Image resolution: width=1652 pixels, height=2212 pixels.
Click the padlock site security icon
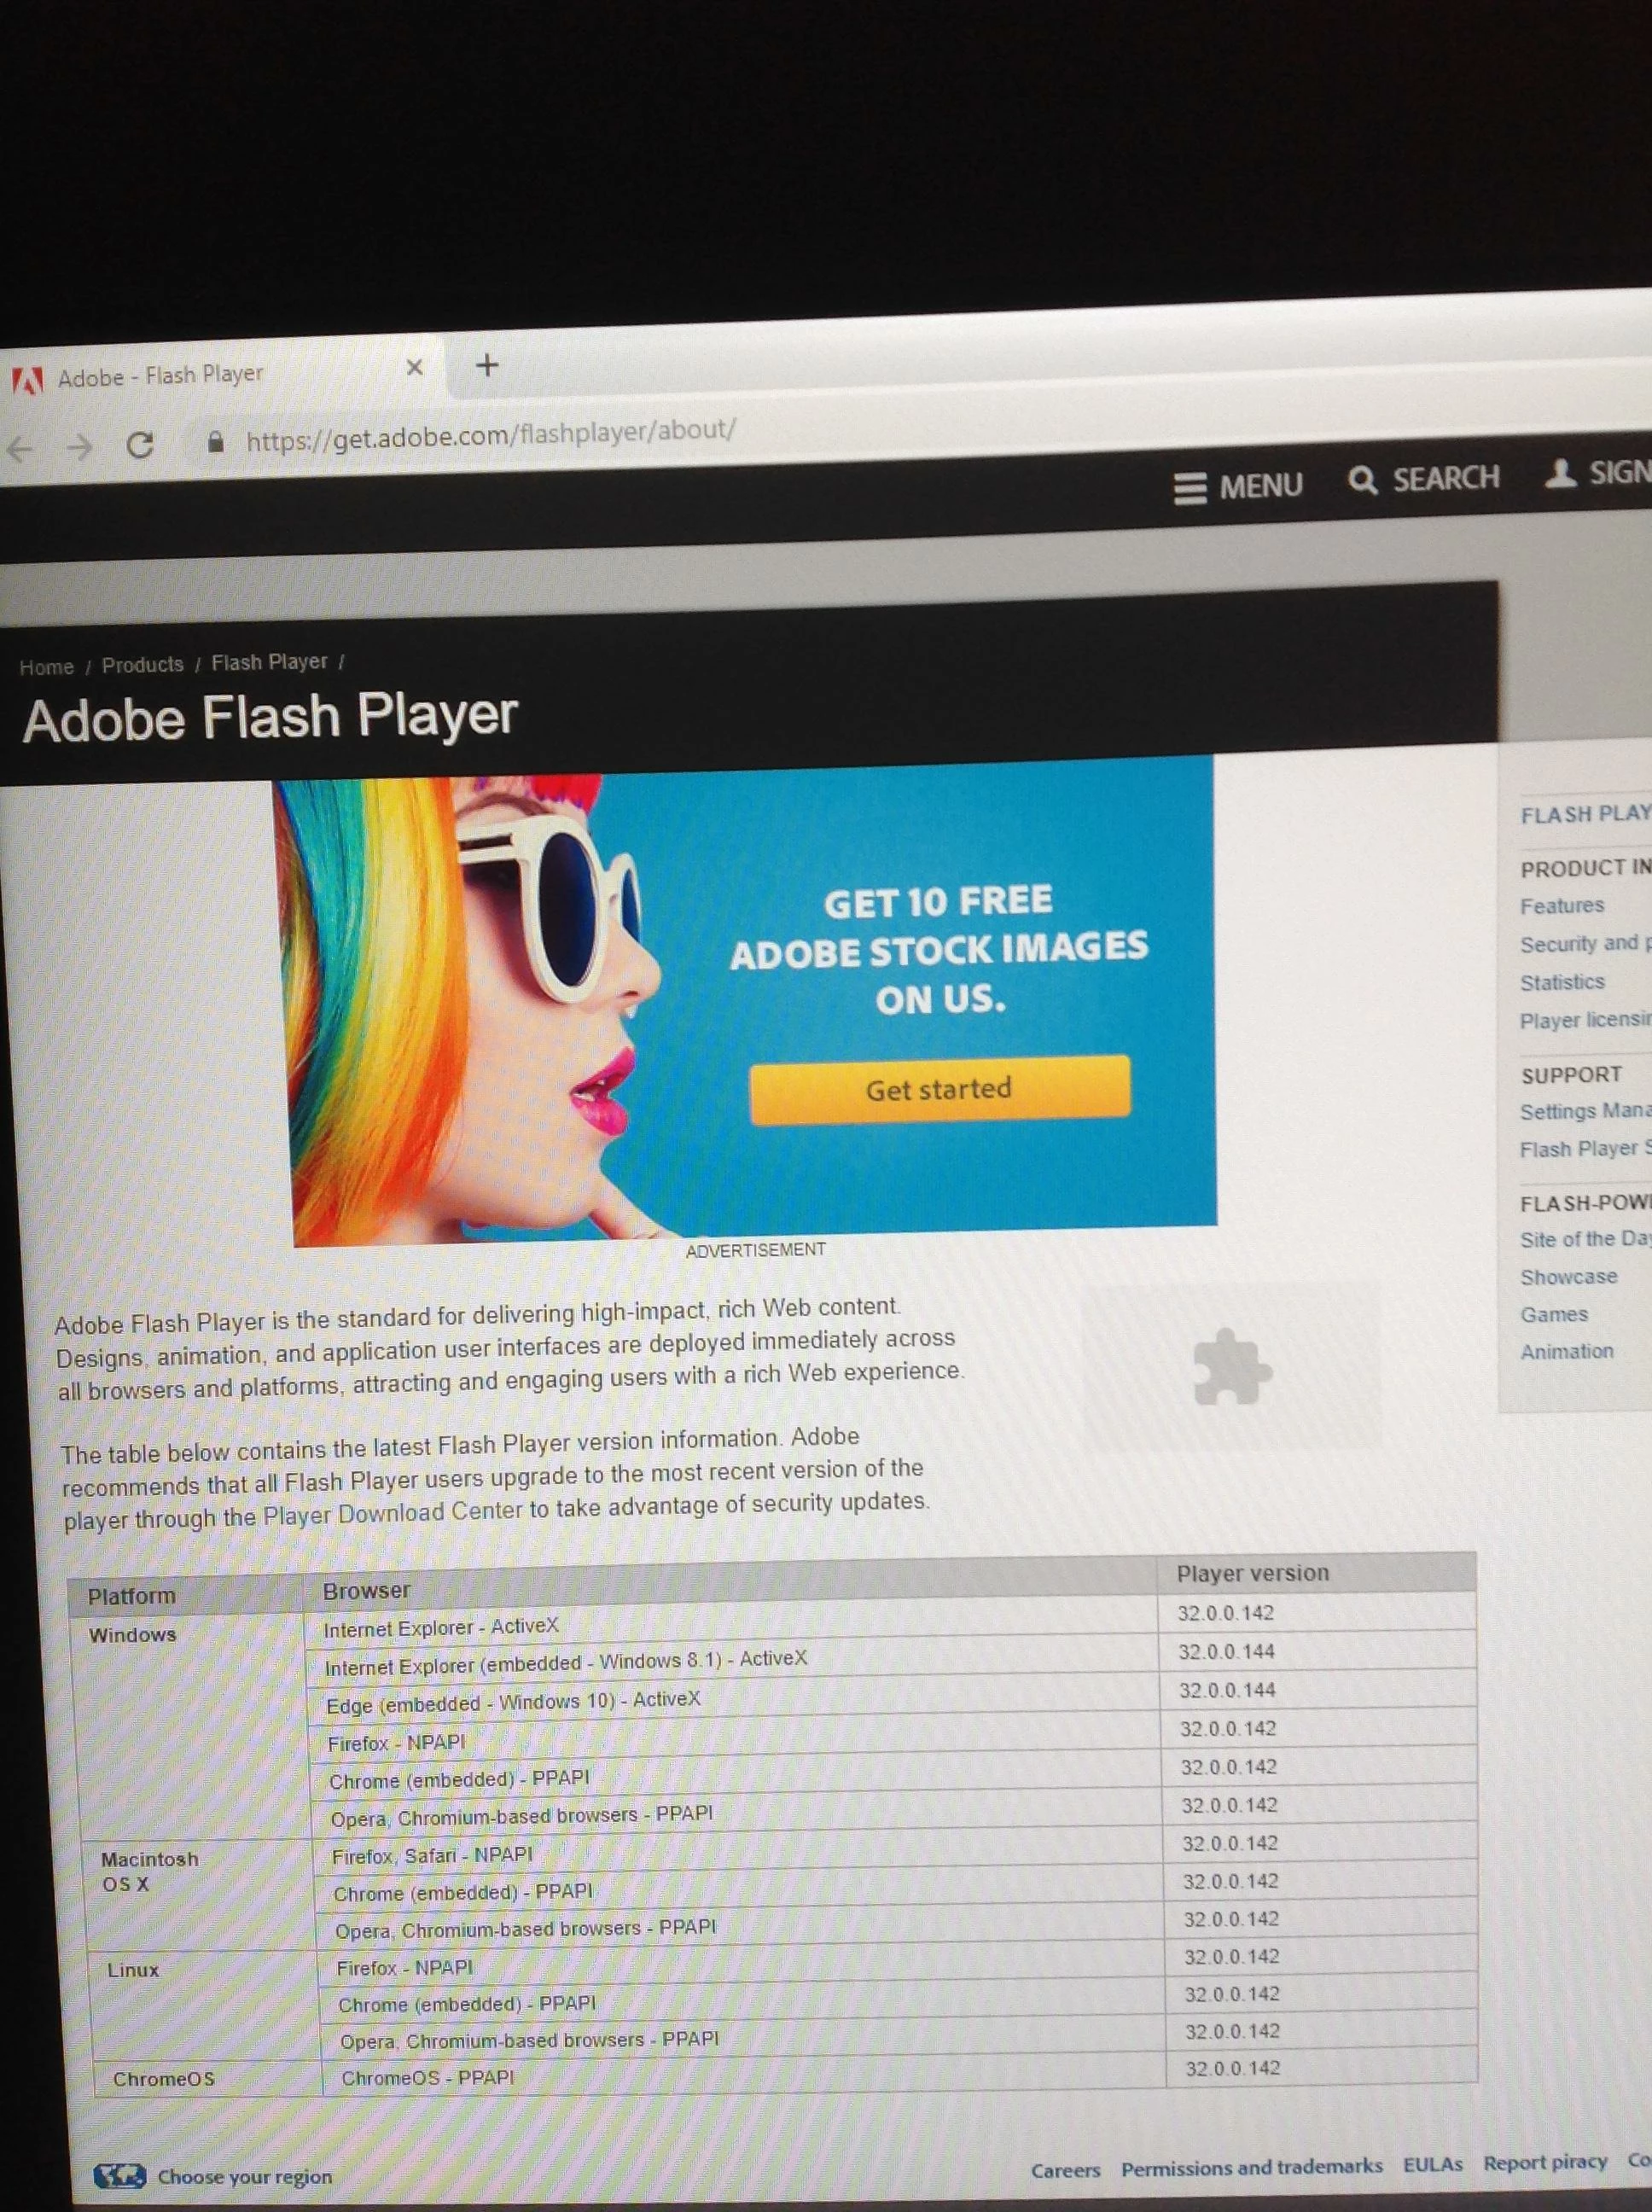pos(214,442)
